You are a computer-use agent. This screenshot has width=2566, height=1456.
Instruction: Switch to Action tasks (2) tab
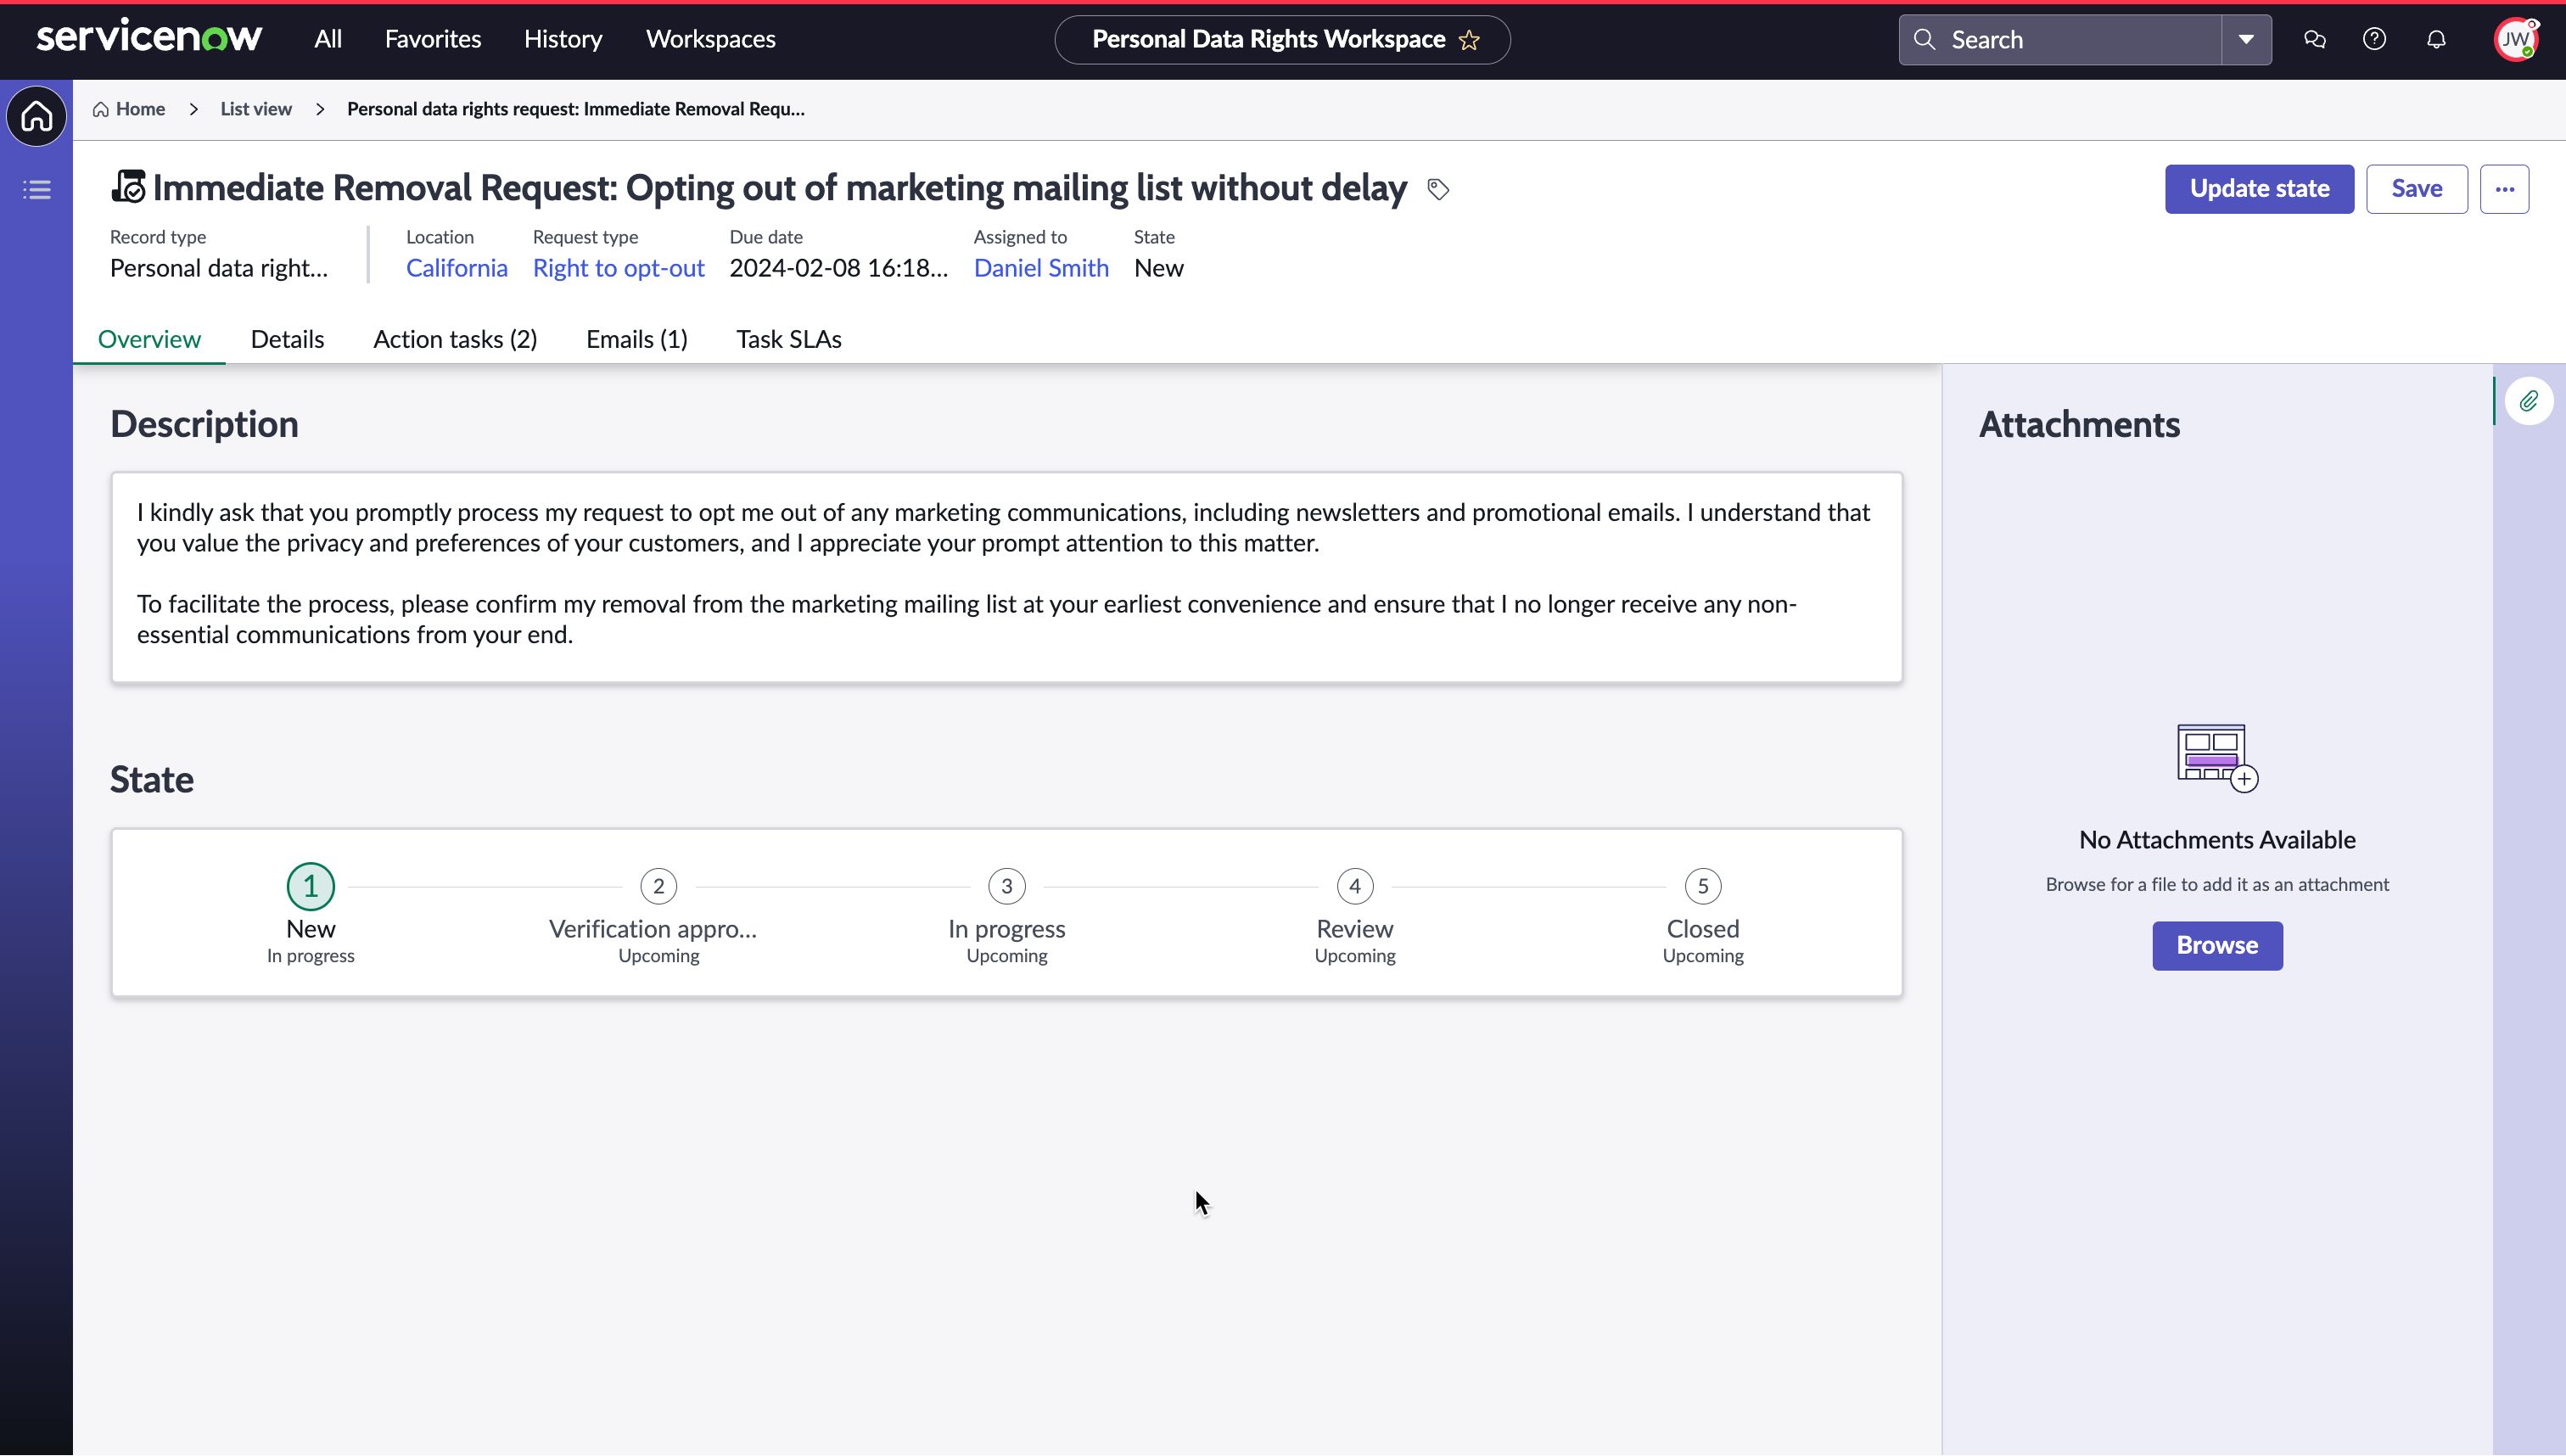pyautogui.click(x=455, y=339)
